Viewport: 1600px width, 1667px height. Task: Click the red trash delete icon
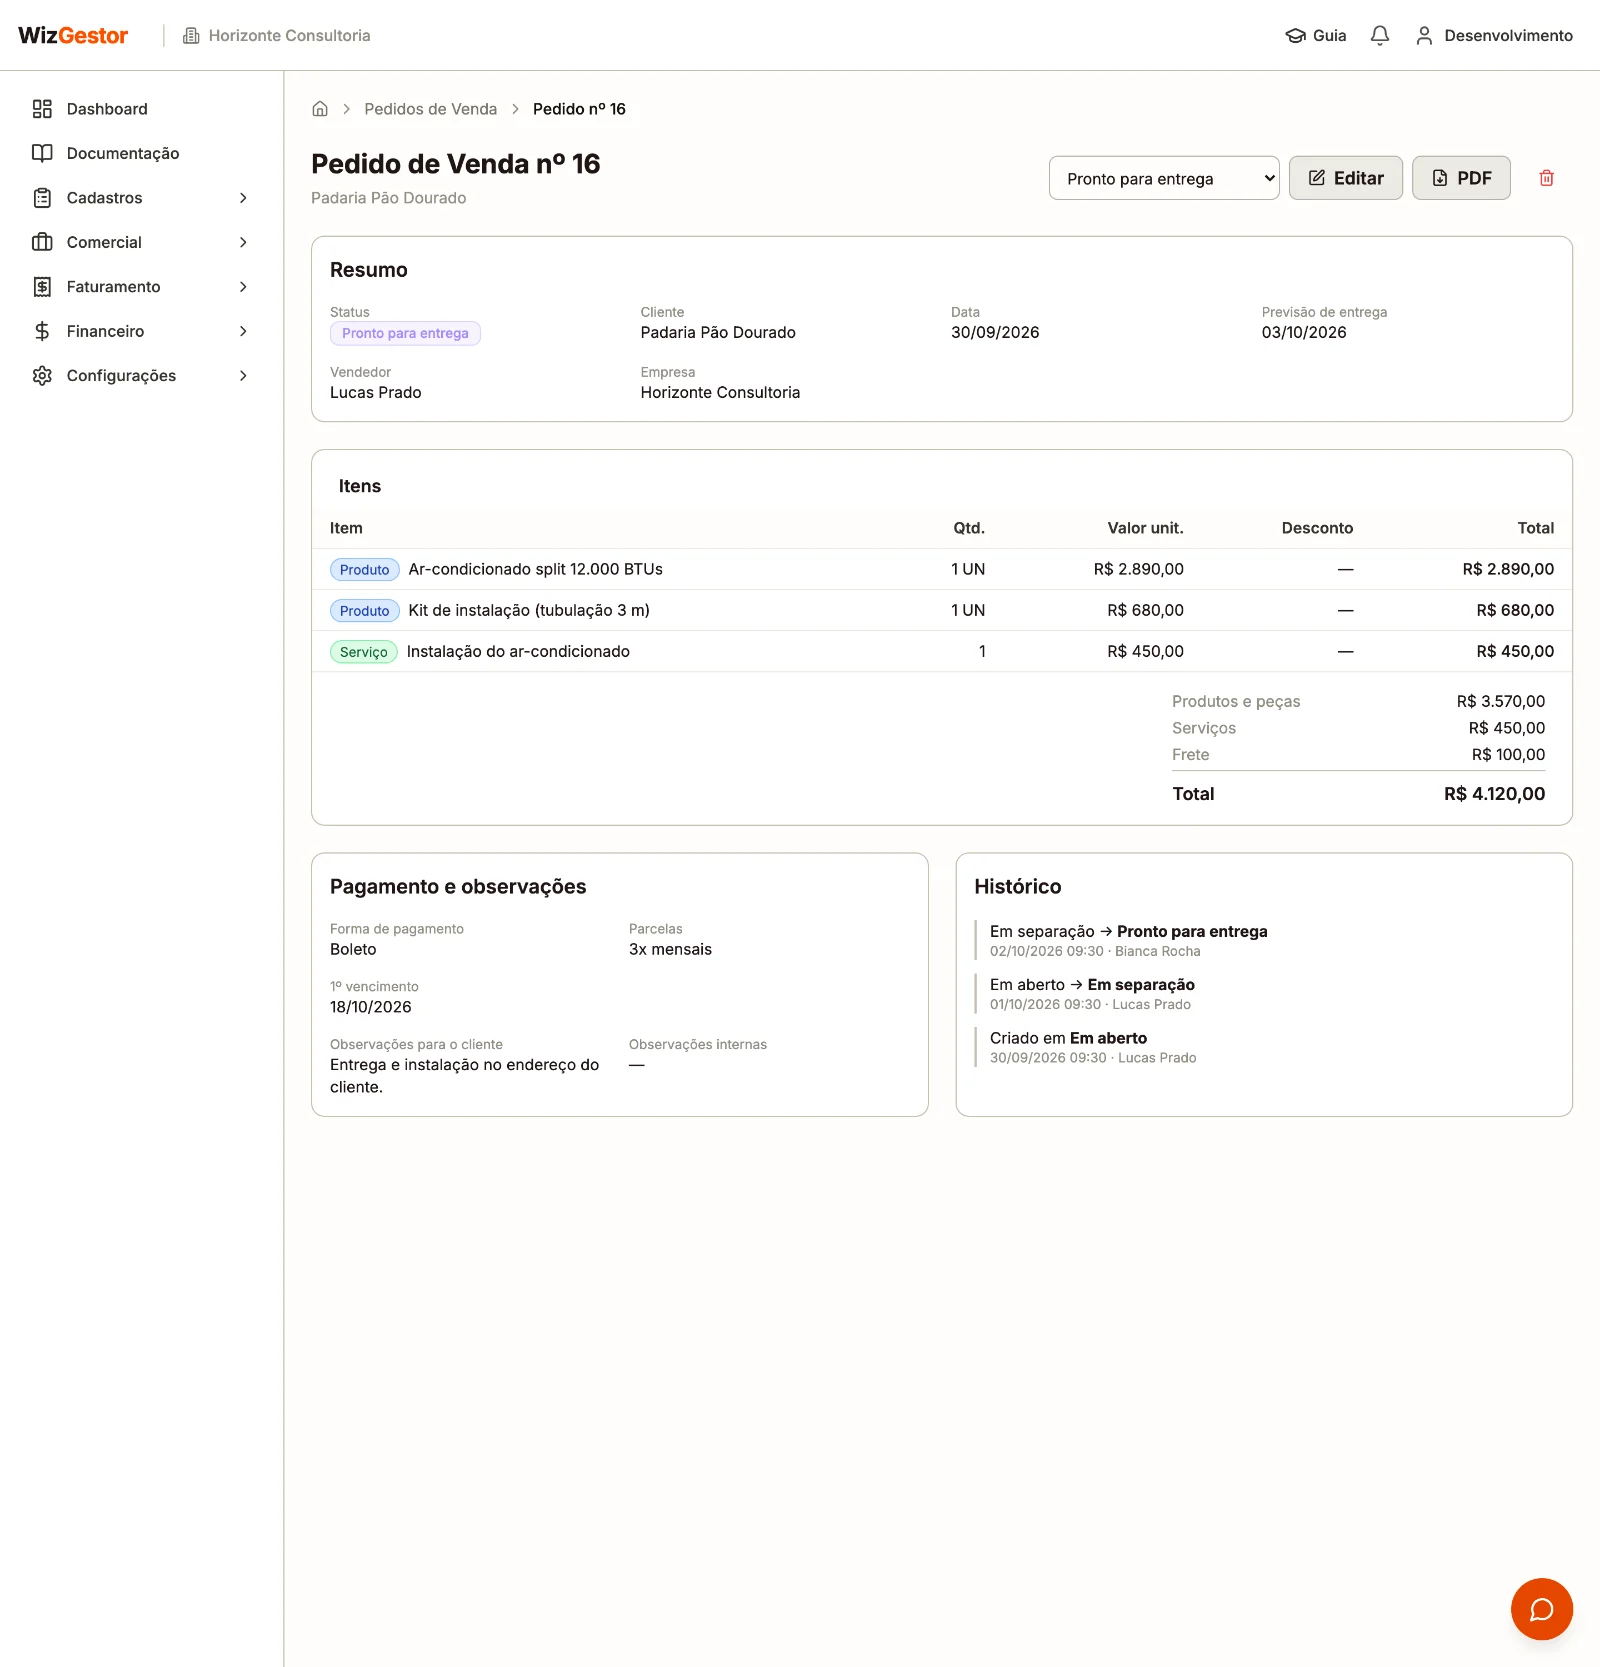1546,178
